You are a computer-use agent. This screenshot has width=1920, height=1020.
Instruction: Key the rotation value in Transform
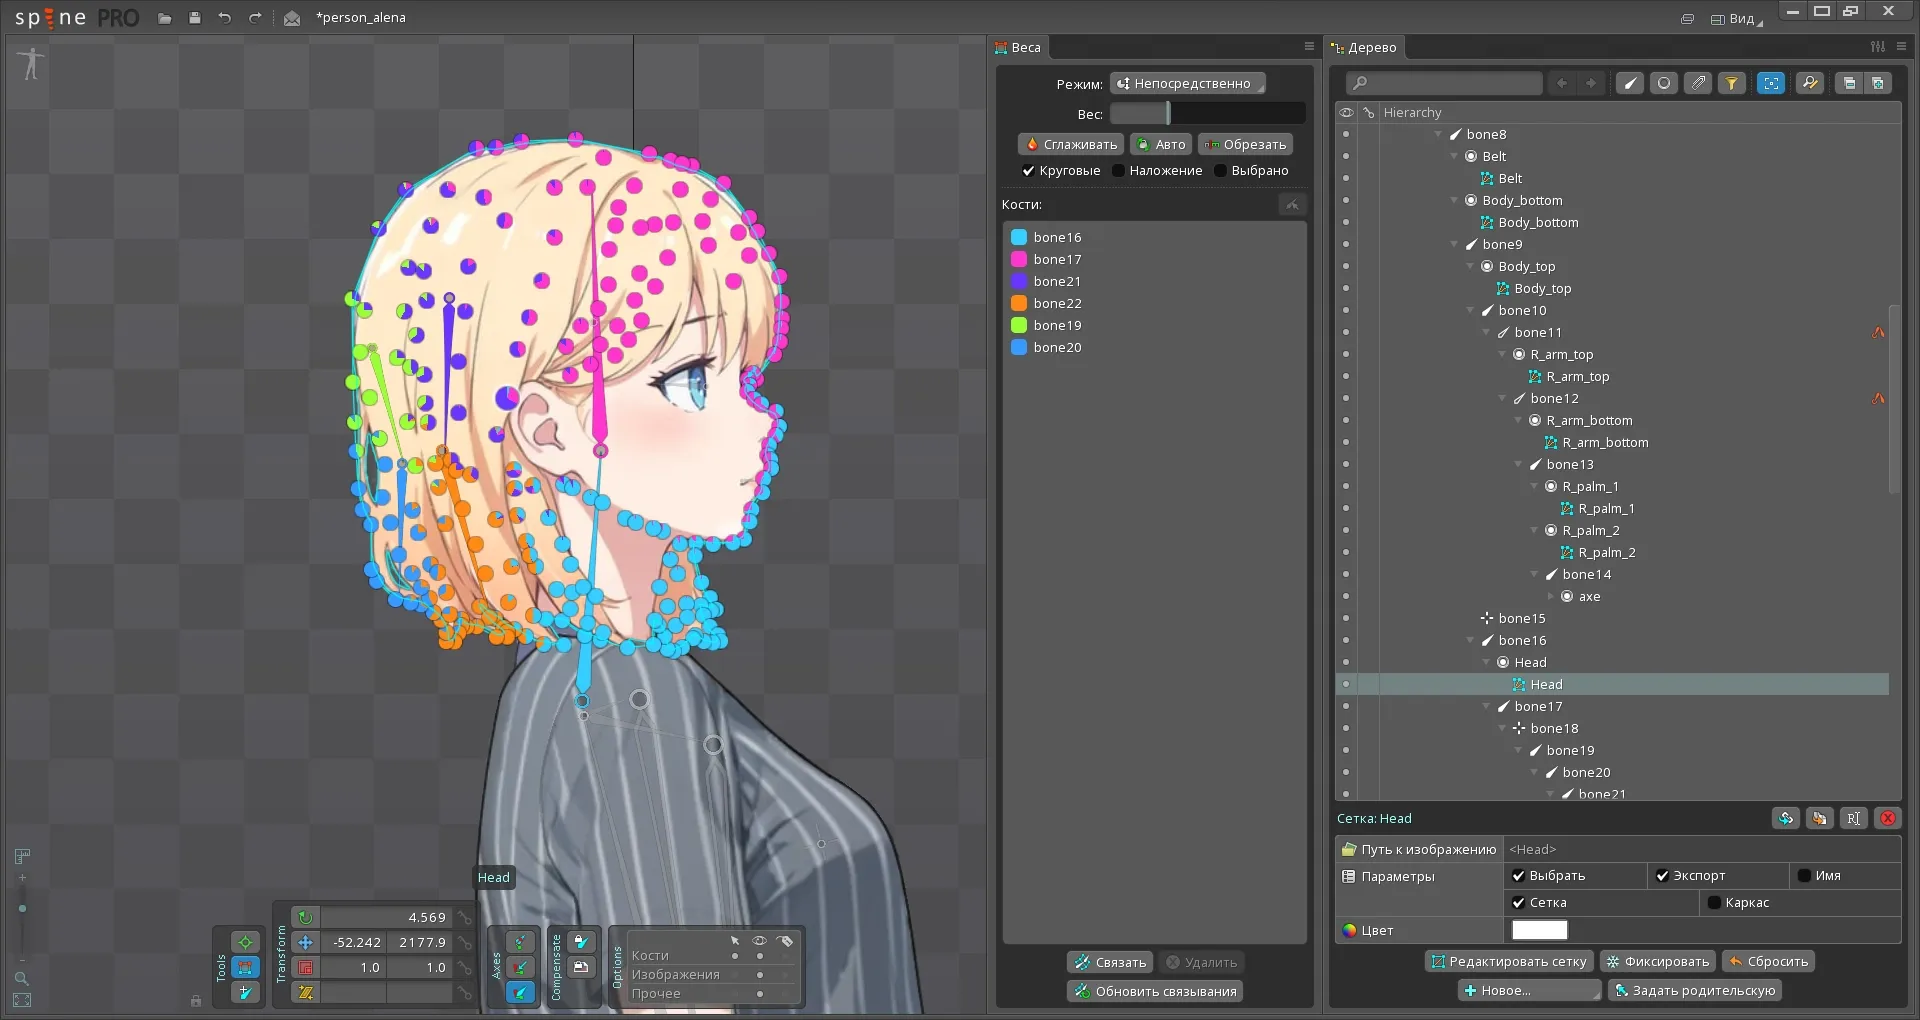(x=465, y=917)
